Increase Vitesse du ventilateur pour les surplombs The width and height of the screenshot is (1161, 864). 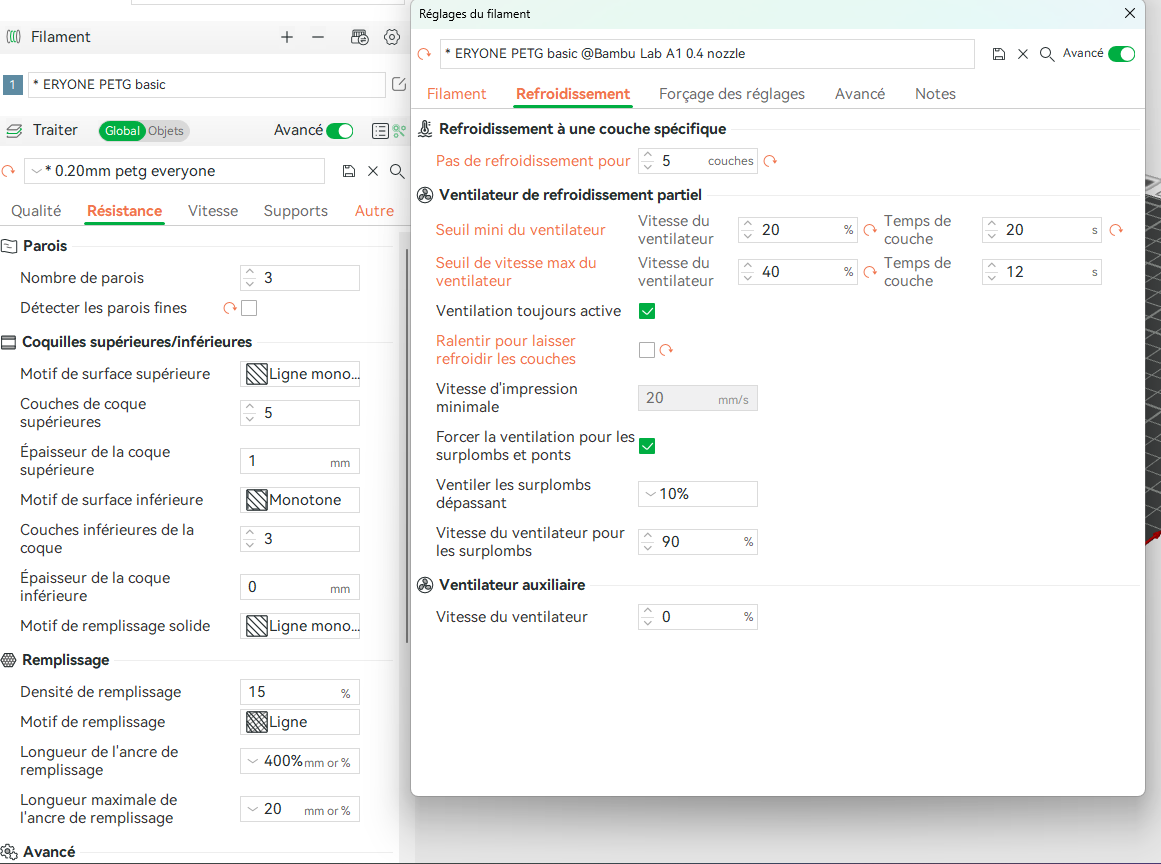point(648,535)
